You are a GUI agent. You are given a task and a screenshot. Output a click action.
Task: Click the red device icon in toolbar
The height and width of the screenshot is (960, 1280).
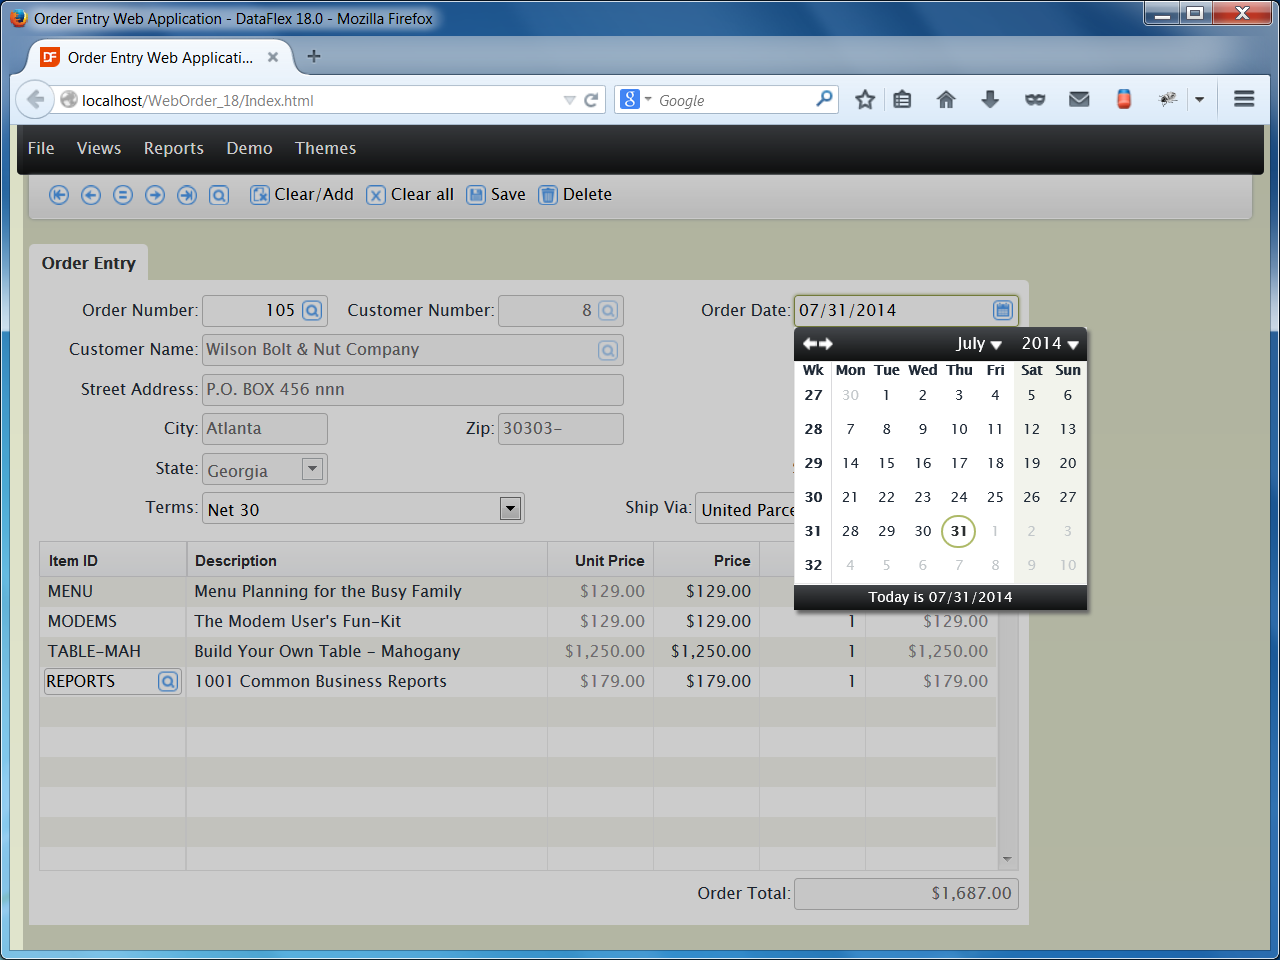tap(1124, 99)
